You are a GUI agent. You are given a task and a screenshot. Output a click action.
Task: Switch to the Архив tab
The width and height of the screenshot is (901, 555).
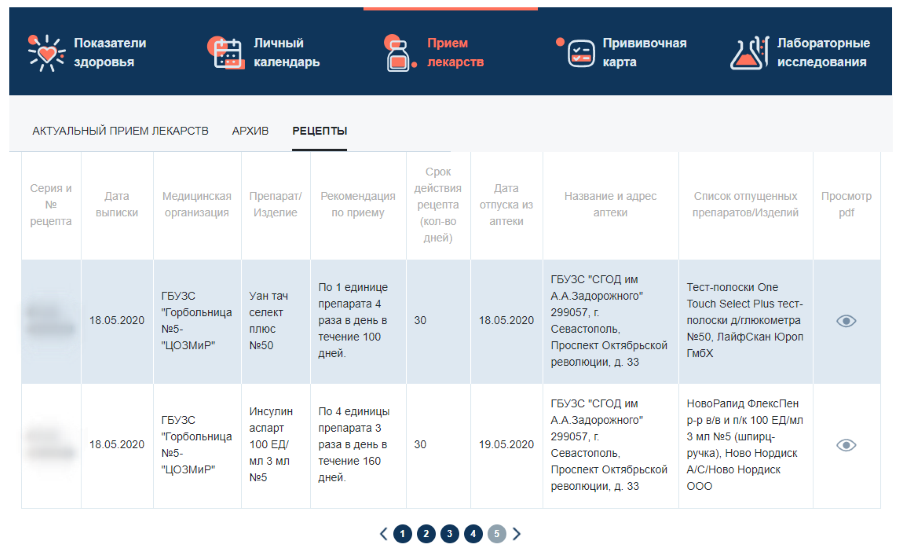(250, 131)
